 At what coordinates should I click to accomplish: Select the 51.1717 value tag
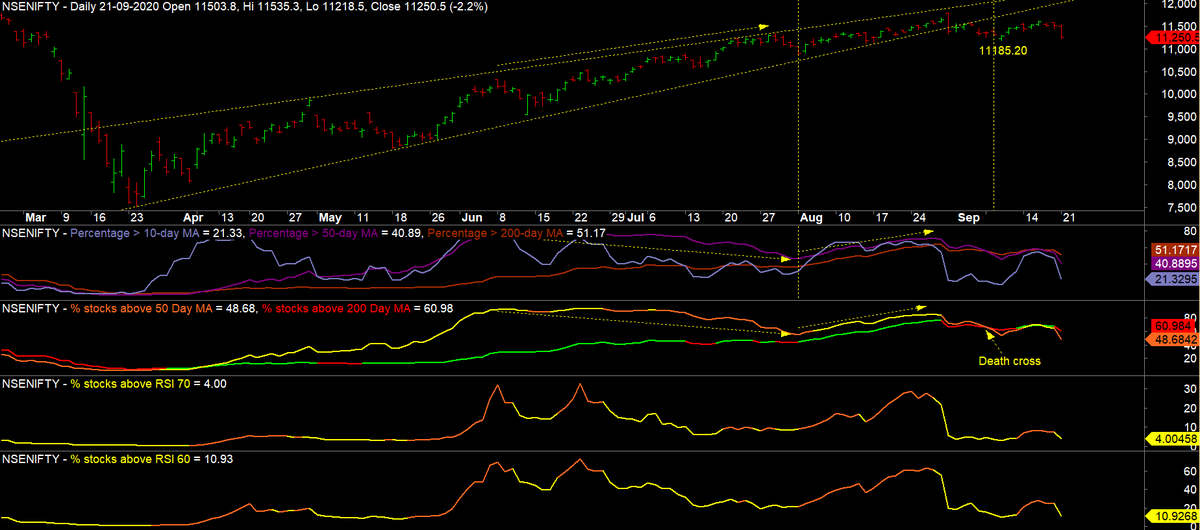1174,248
